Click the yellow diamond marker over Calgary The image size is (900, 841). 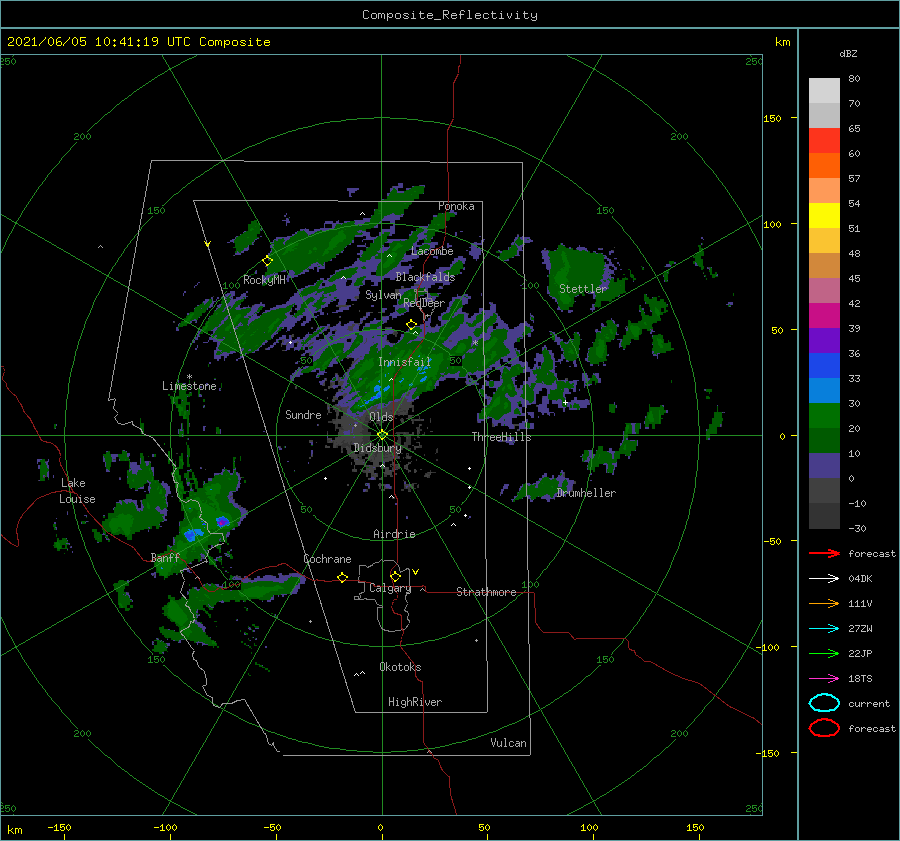point(395,576)
